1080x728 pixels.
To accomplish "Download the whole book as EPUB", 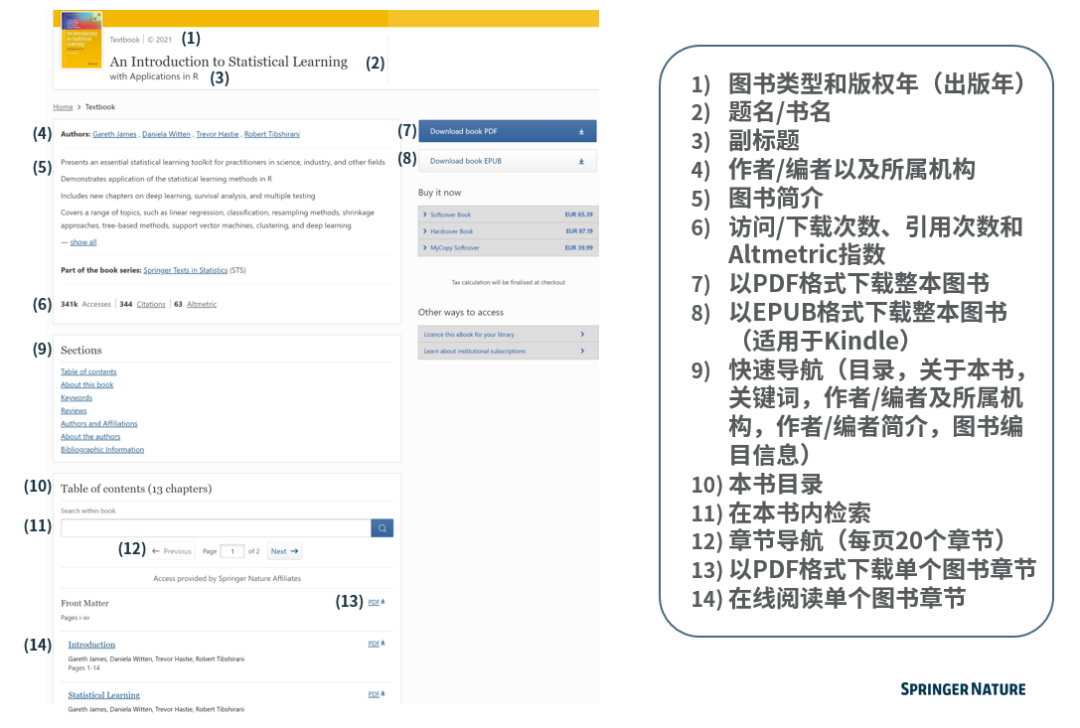I will click(x=507, y=161).
